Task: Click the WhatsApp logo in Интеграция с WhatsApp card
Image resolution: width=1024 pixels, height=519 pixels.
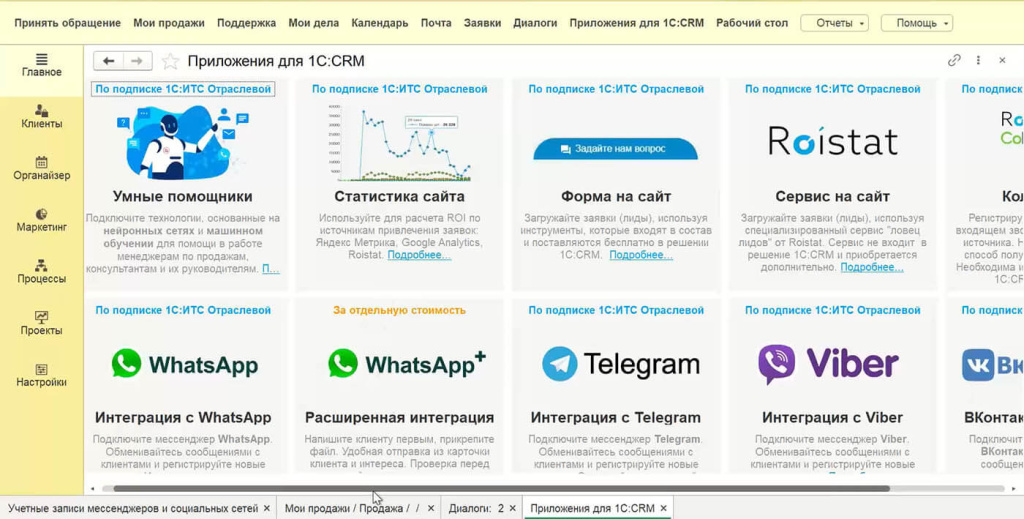Action: click(x=184, y=364)
